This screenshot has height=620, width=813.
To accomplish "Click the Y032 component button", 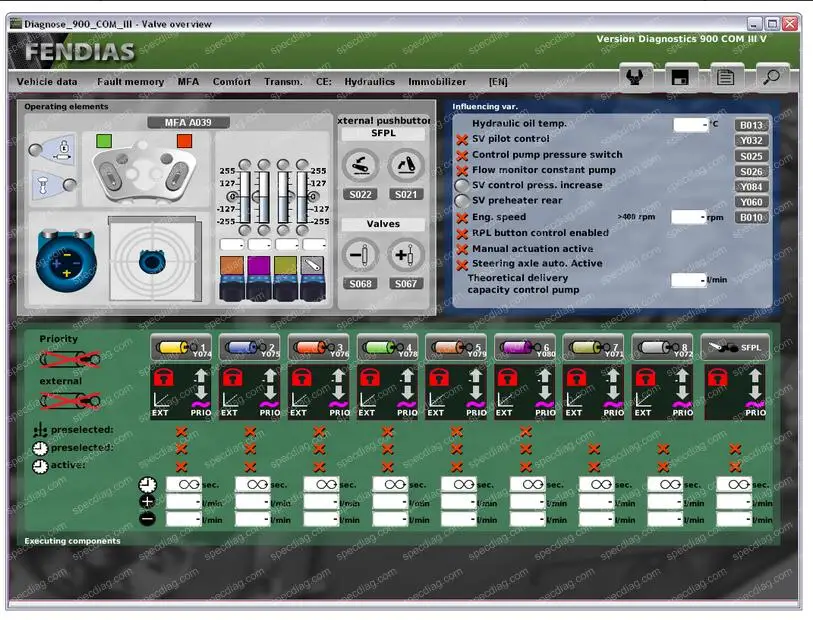I will coord(751,140).
